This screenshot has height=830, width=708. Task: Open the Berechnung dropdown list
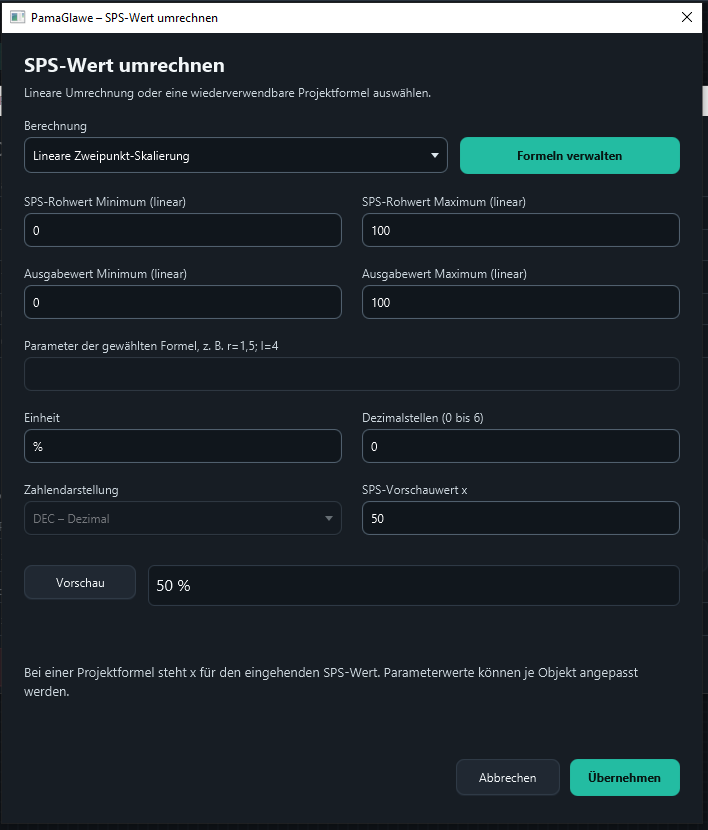coord(235,155)
